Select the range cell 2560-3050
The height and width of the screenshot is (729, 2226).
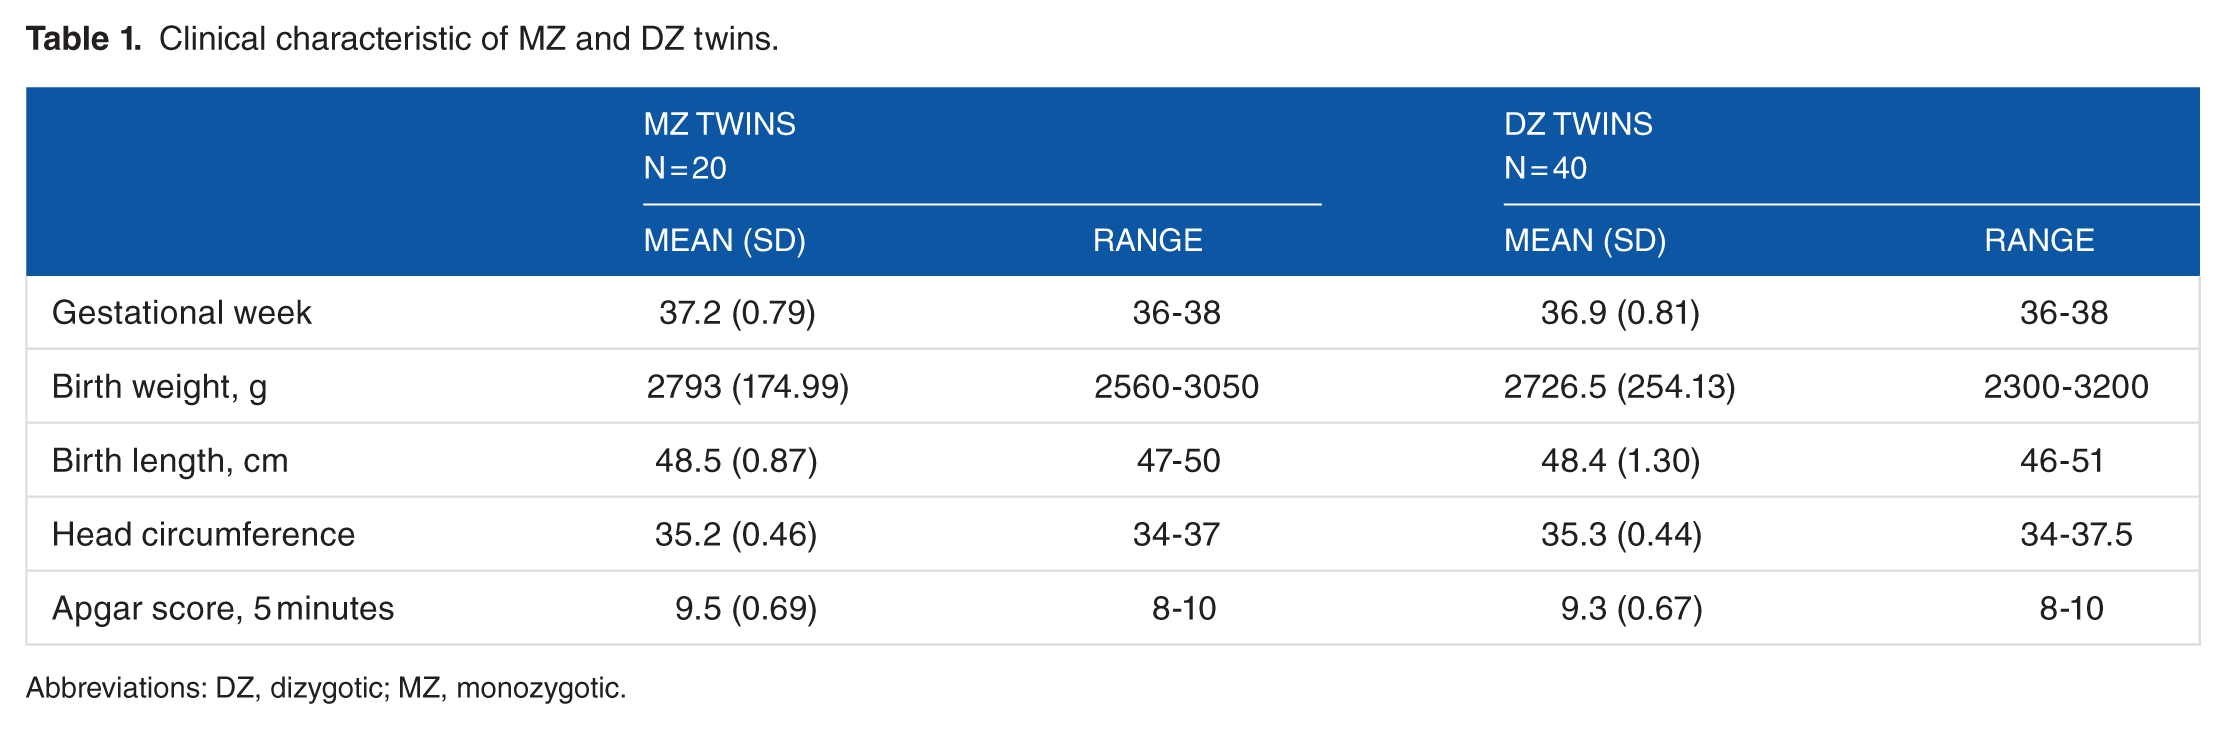(x=1176, y=387)
